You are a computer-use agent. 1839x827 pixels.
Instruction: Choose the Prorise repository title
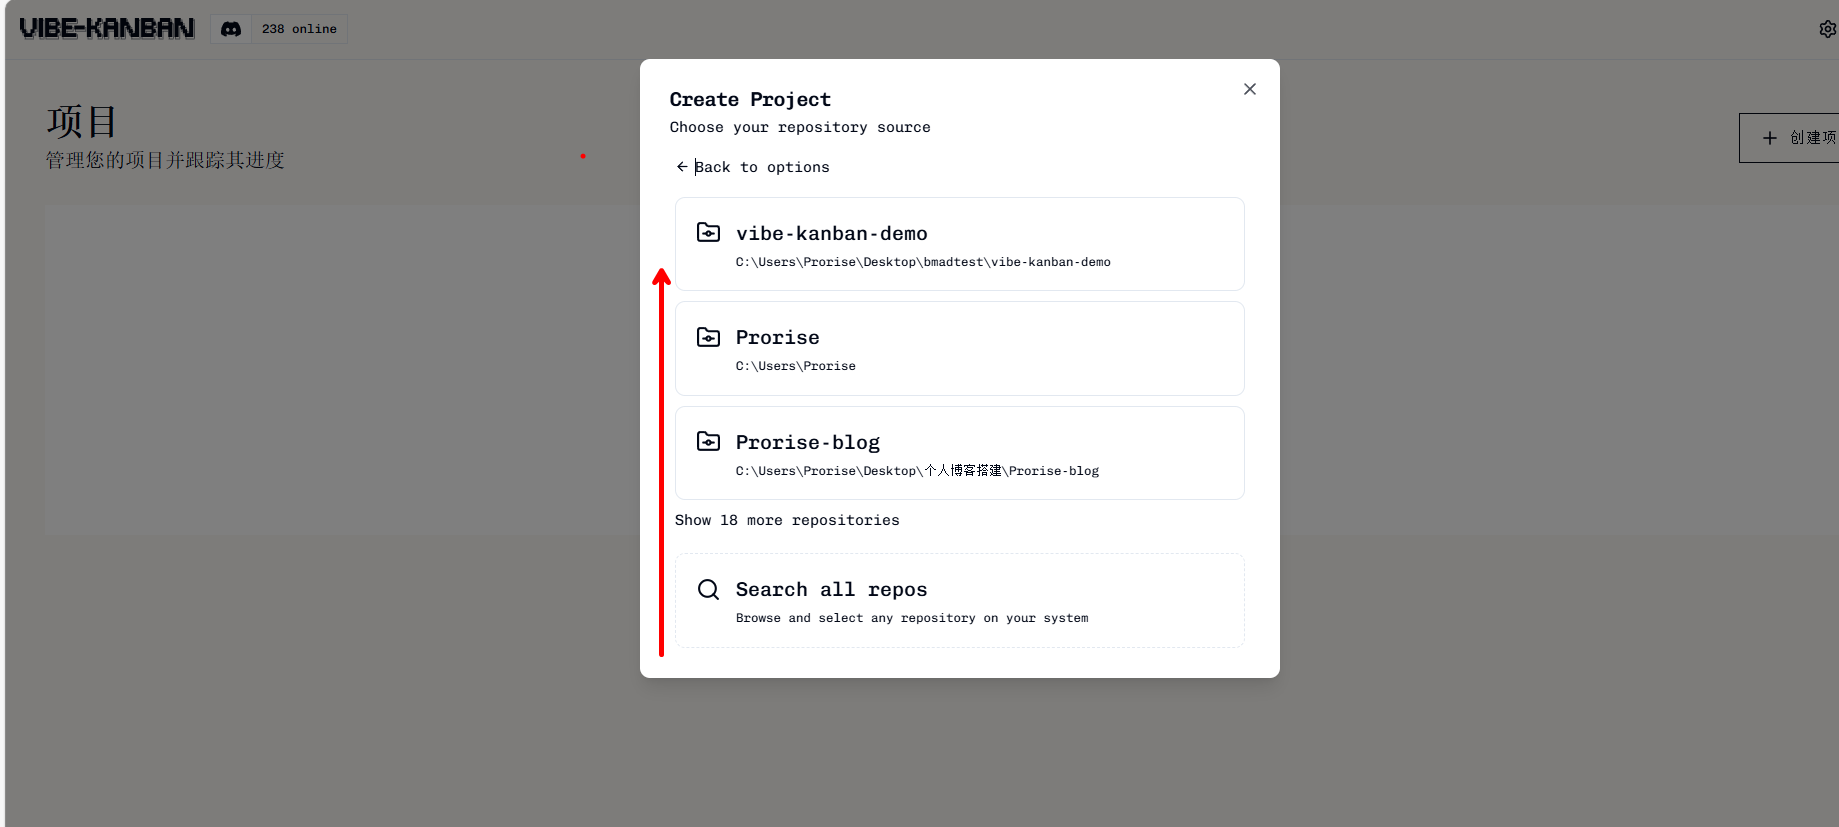point(777,338)
